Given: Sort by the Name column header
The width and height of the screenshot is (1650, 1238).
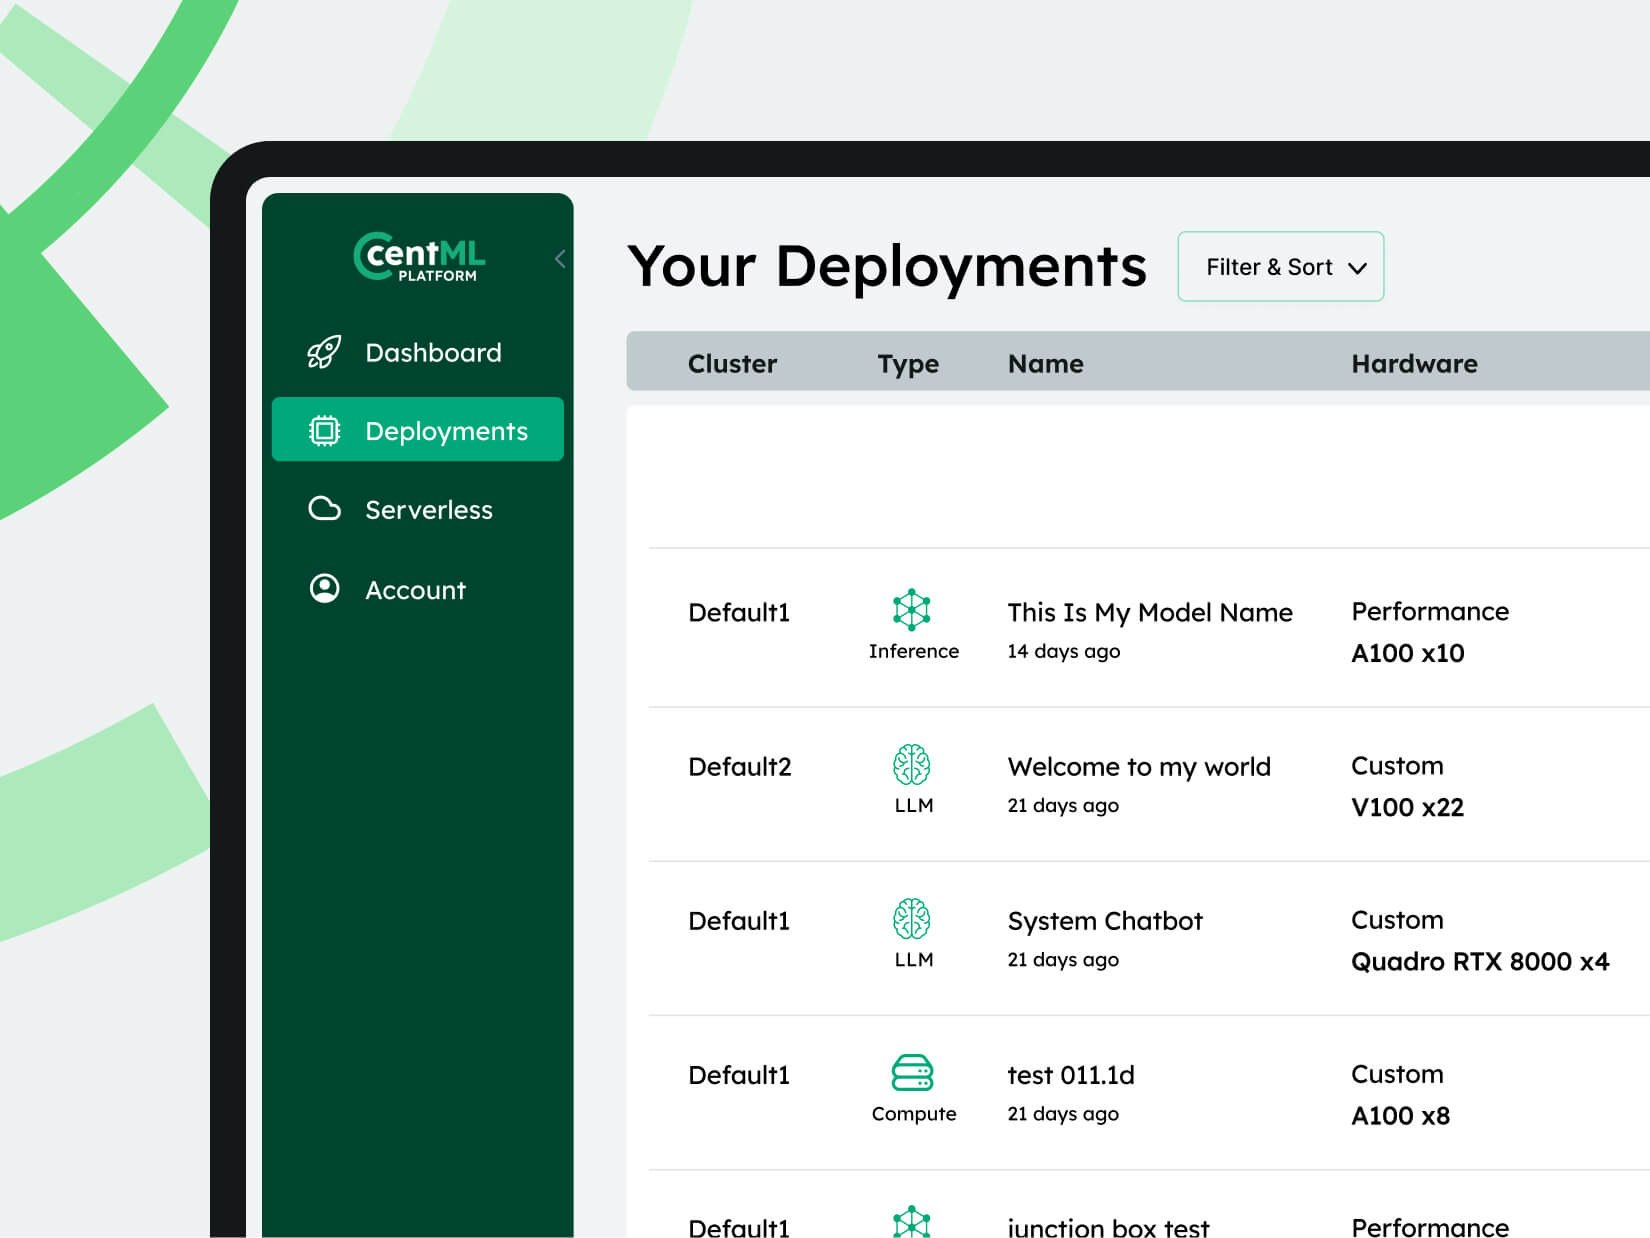Looking at the screenshot, I should coord(1045,363).
